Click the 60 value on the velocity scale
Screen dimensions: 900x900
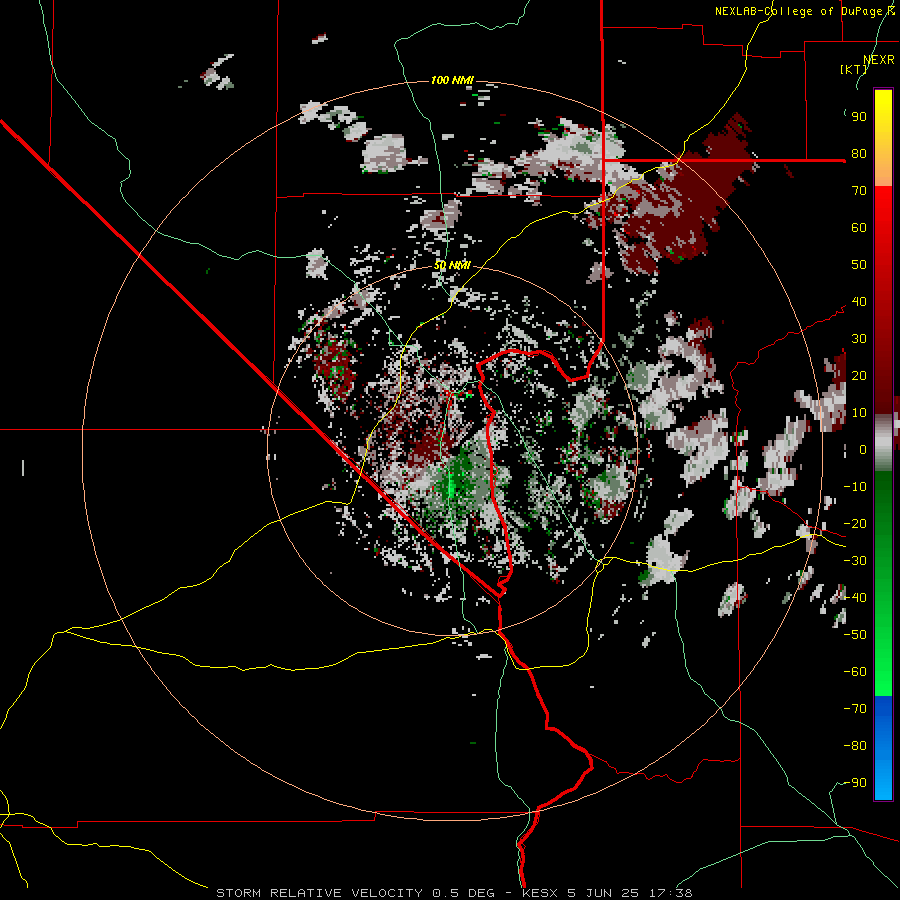859,228
